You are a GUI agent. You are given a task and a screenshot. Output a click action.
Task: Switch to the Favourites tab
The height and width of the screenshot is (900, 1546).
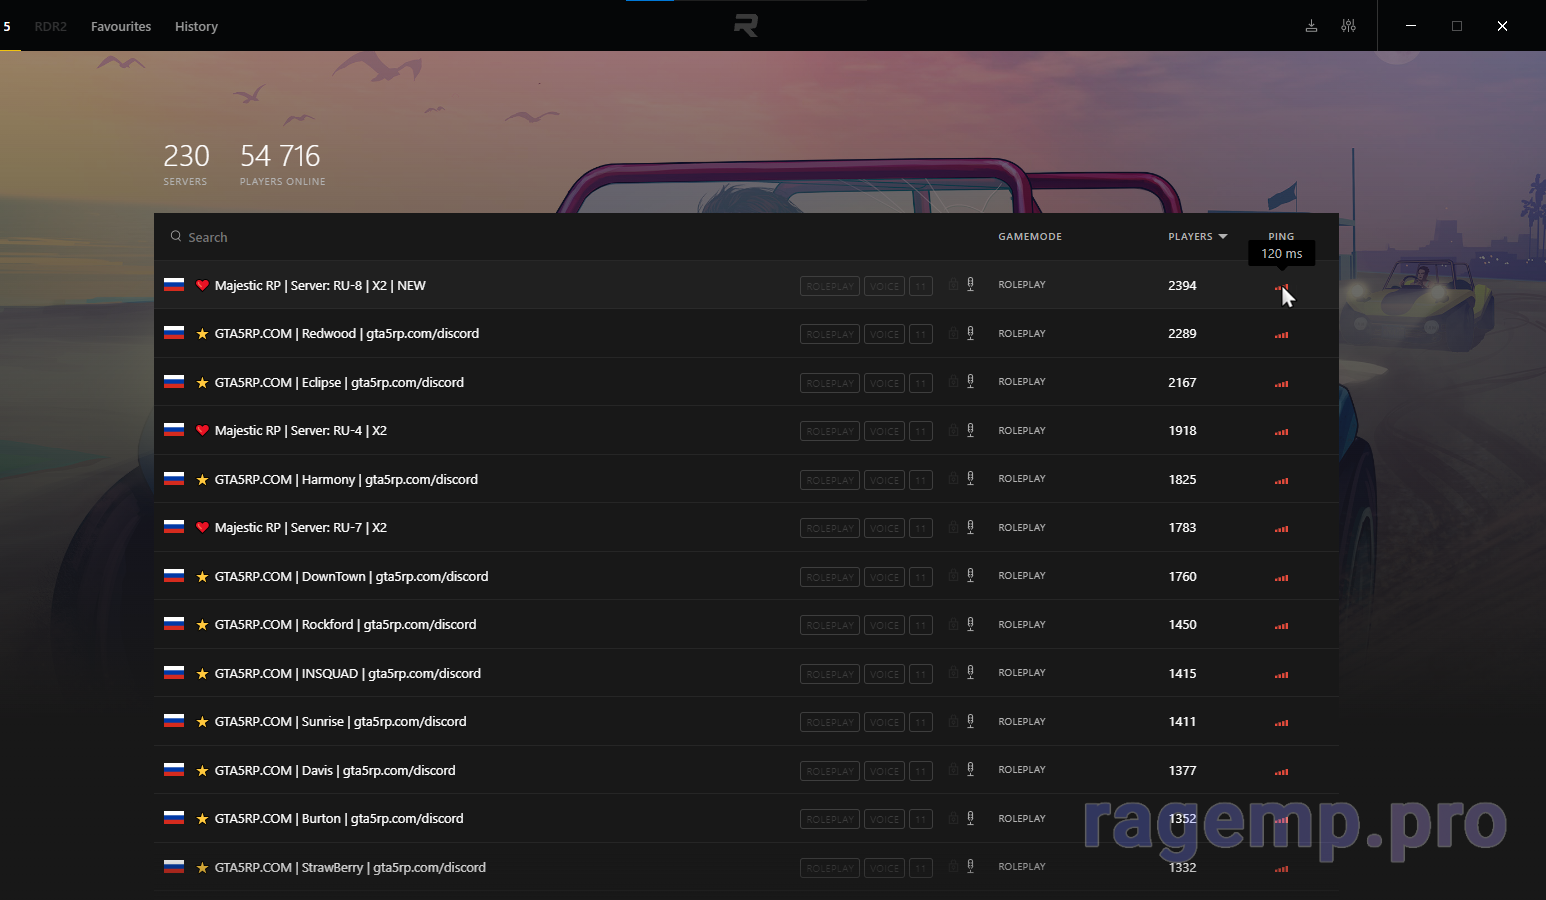click(121, 26)
